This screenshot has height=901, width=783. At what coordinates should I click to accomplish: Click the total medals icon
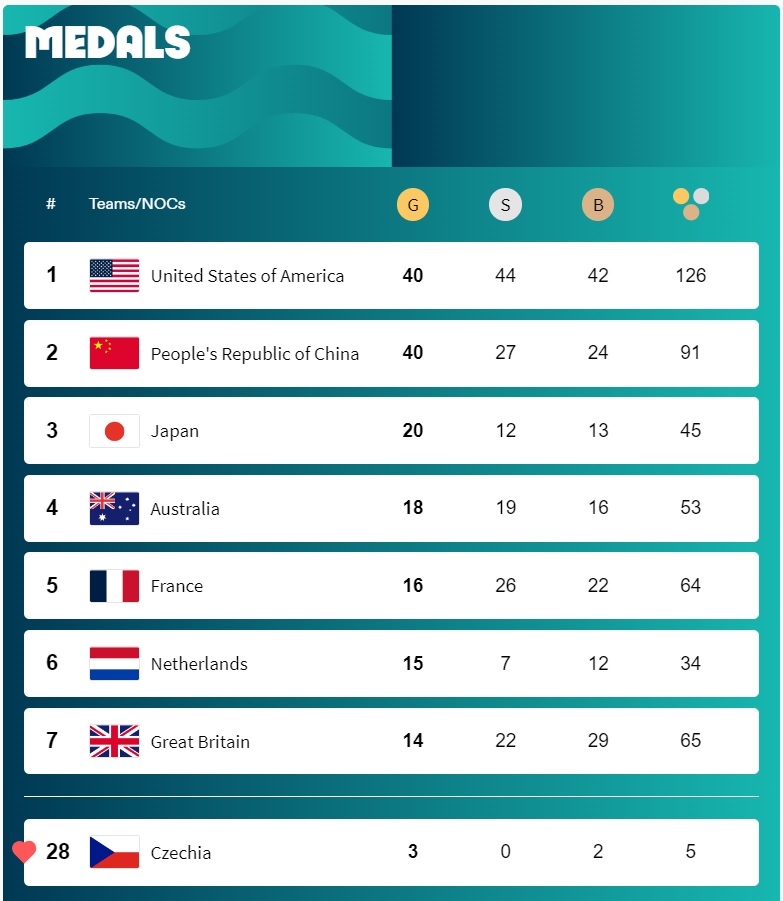pos(691,204)
